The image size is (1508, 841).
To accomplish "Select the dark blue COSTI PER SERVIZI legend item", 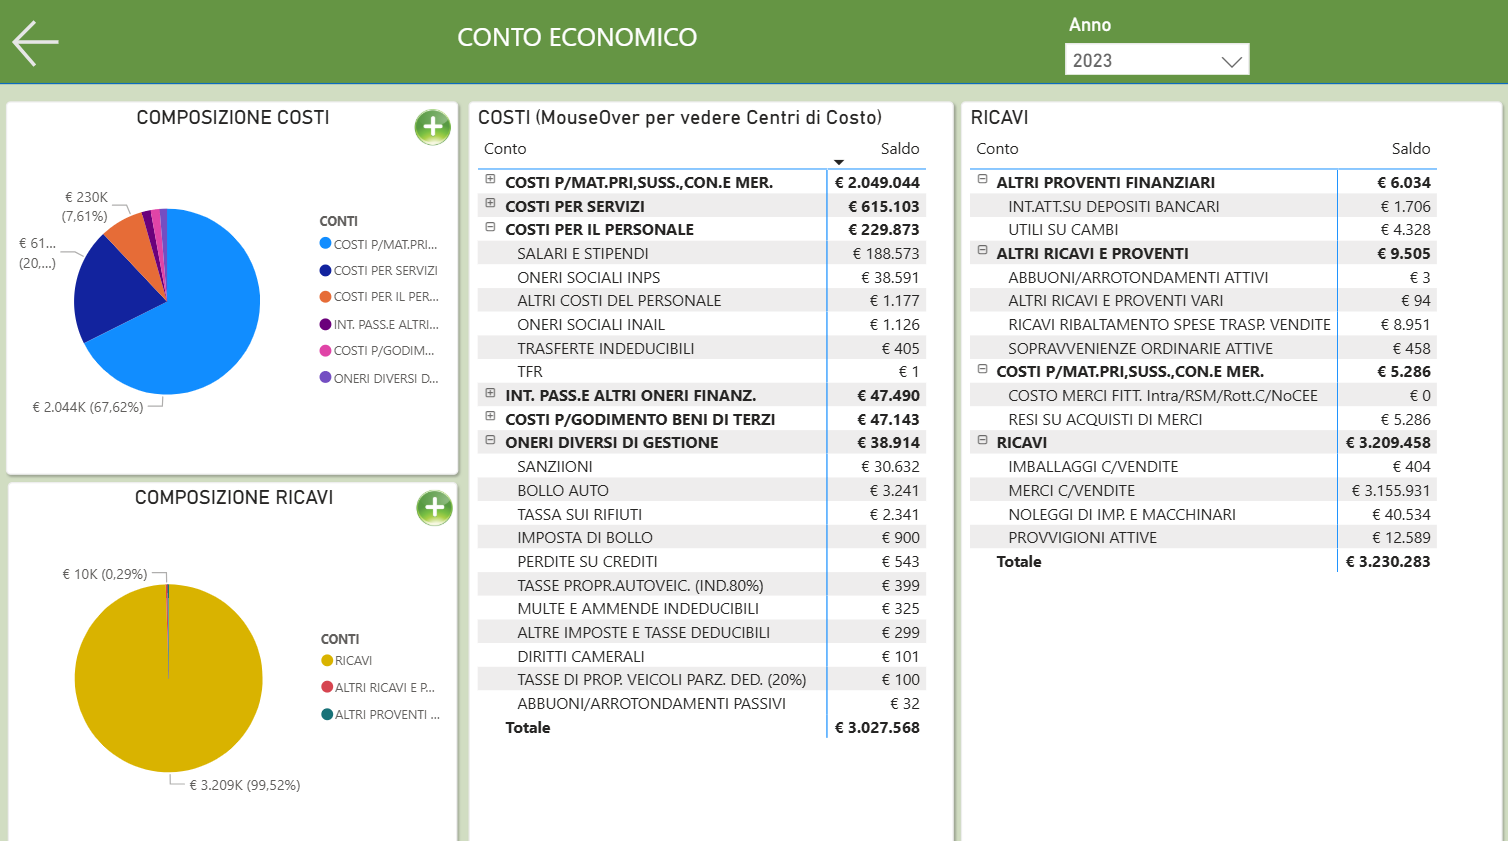I will pyautogui.click(x=379, y=271).
